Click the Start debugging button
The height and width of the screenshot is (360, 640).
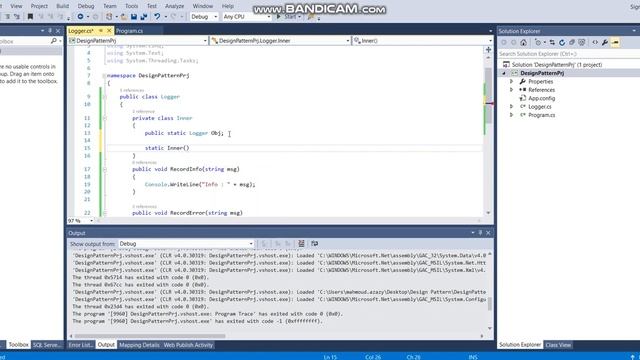tap(288, 17)
